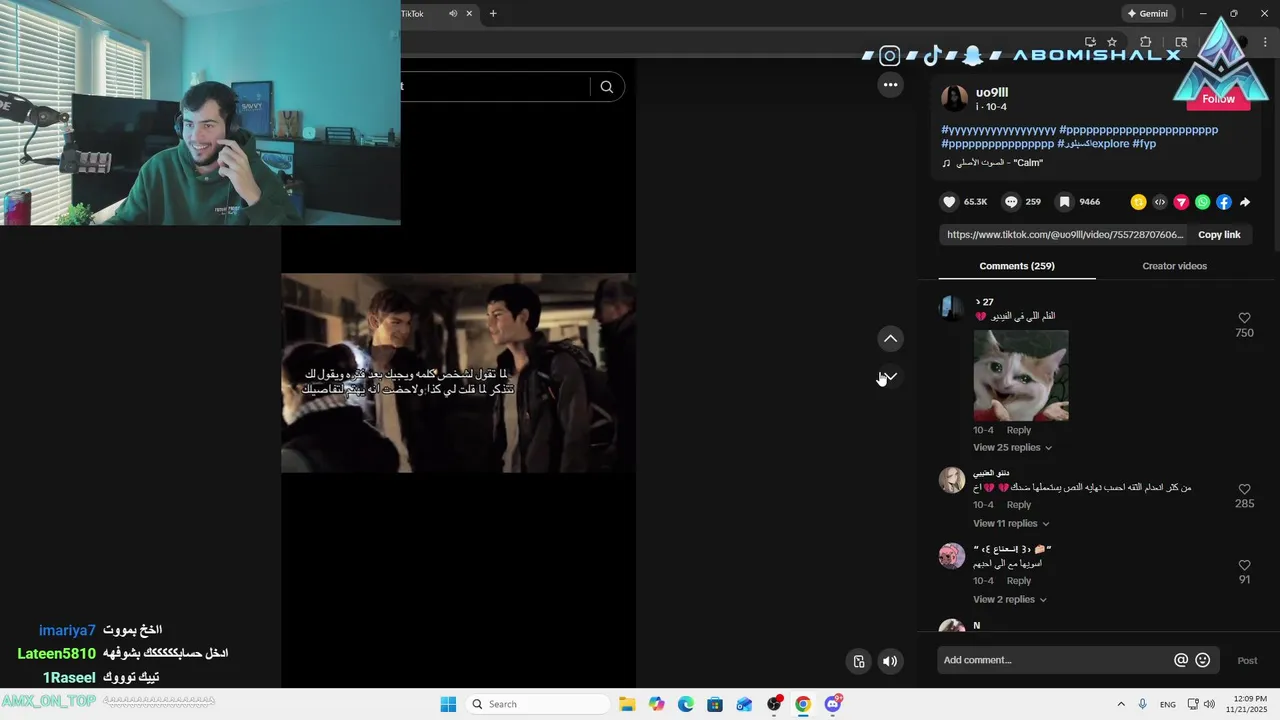Click the yellow repost icon
The width and height of the screenshot is (1280, 720).
[x=1138, y=202]
